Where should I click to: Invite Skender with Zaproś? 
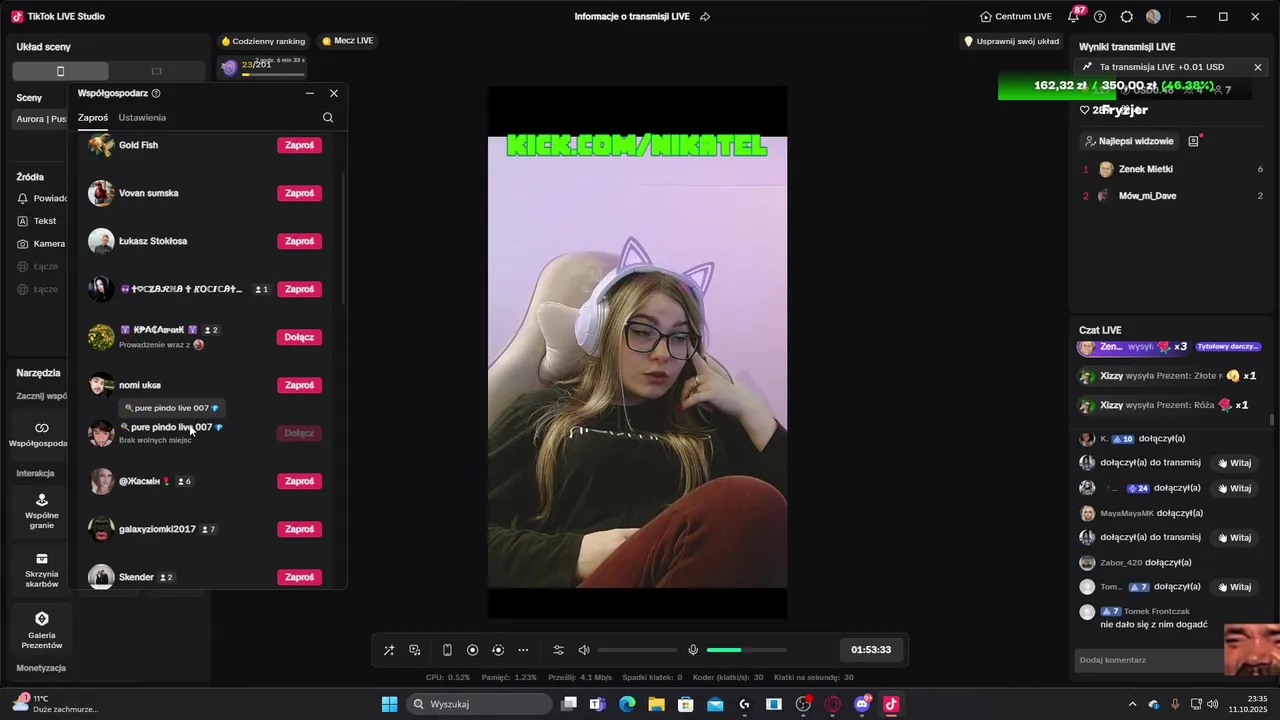tap(299, 577)
